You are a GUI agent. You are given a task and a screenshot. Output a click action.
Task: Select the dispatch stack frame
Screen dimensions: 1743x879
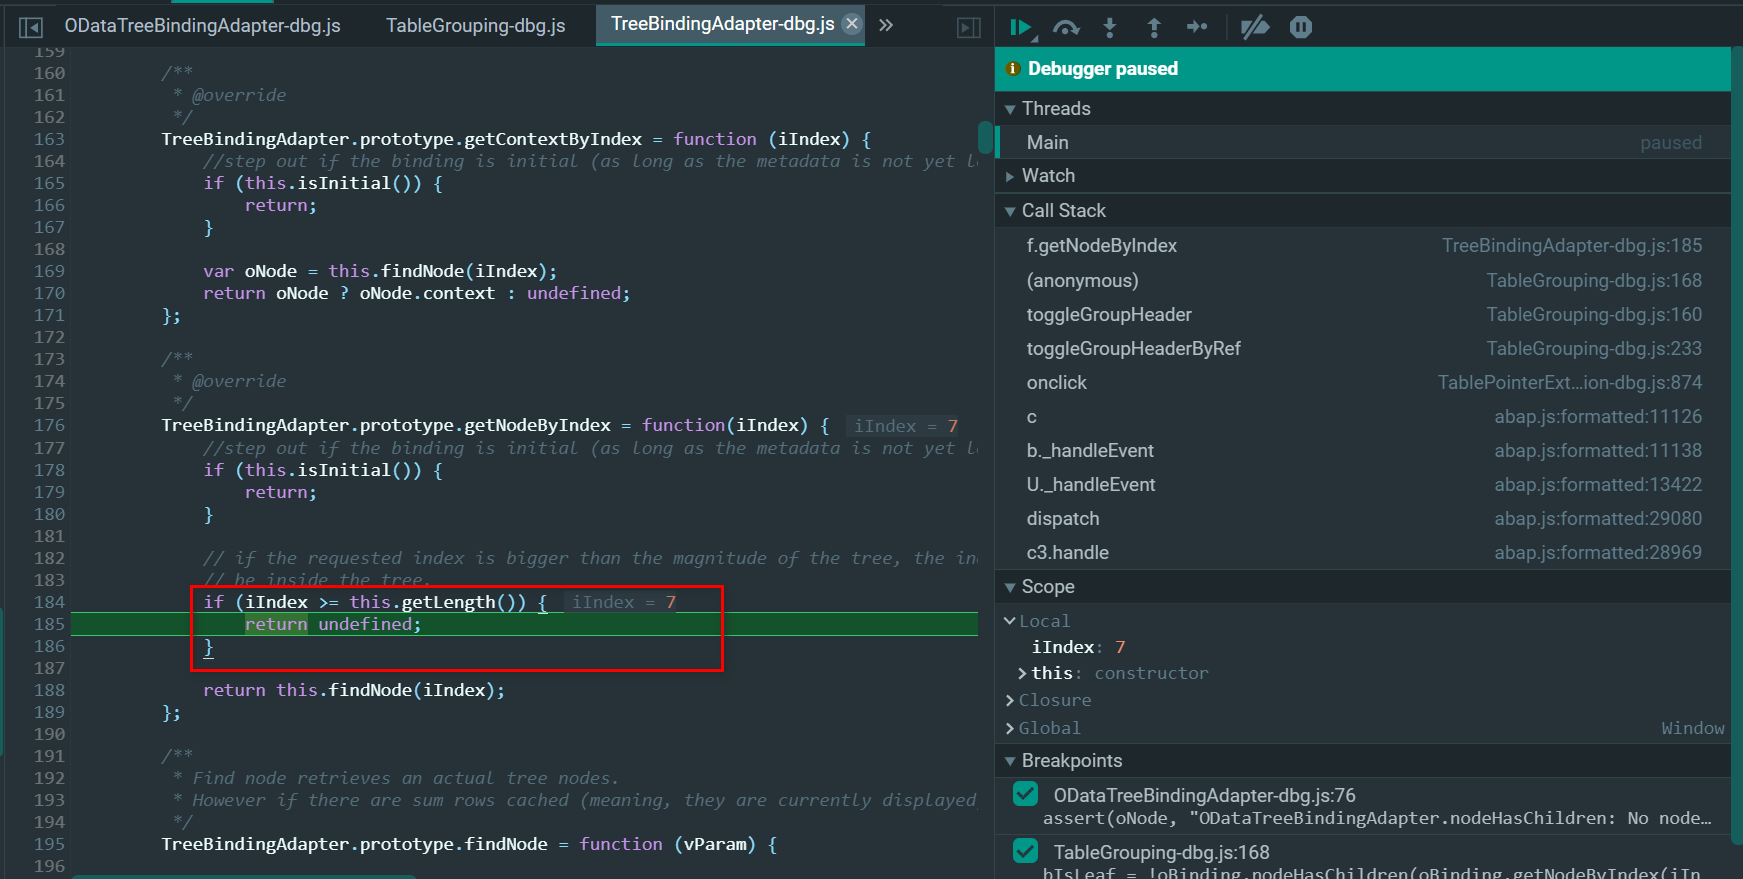tap(1363, 519)
